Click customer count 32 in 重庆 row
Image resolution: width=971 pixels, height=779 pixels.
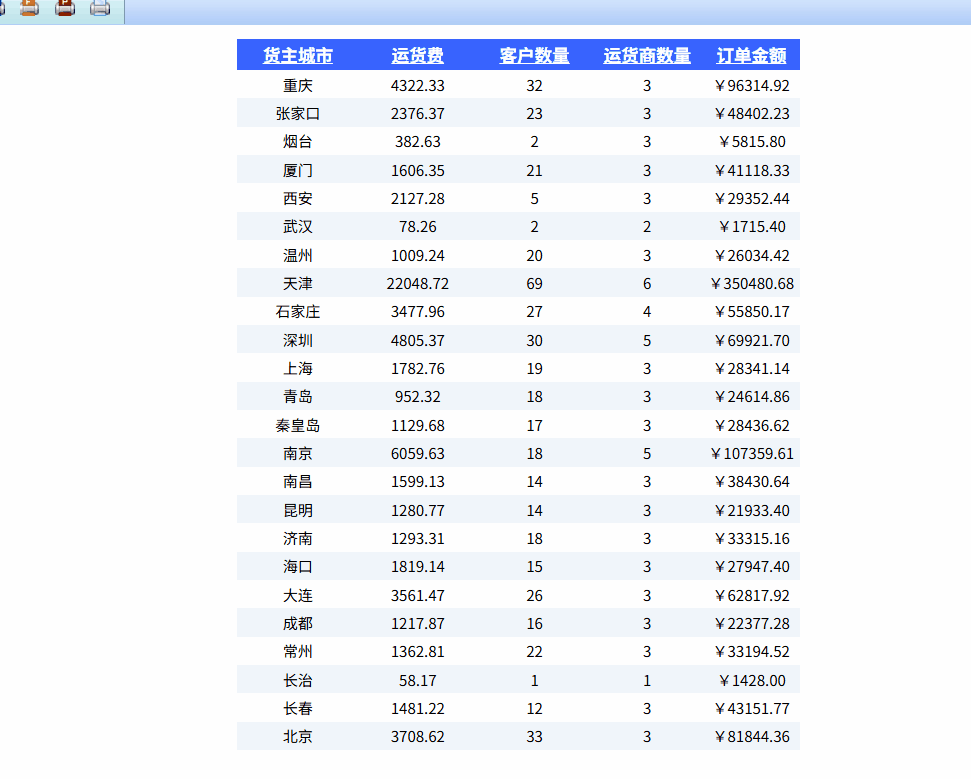point(534,85)
